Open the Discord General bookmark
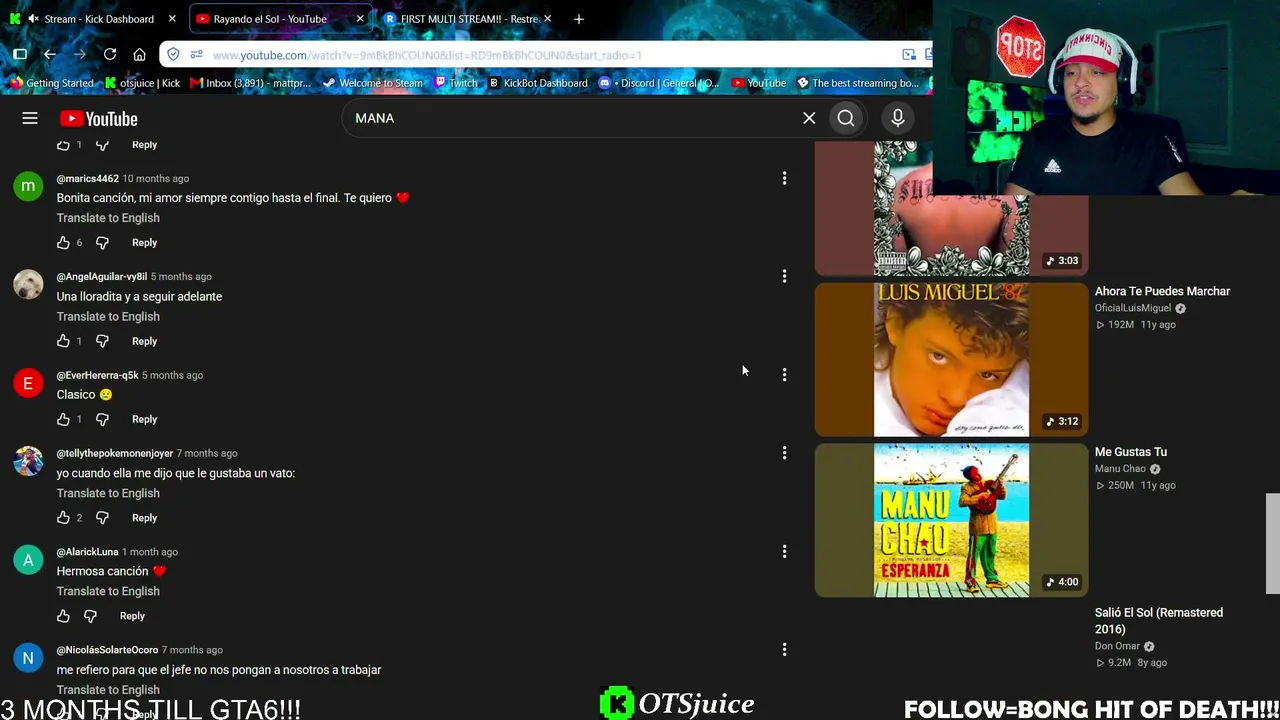Image resolution: width=1280 pixels, height=720 pixels. coord(660,83)
